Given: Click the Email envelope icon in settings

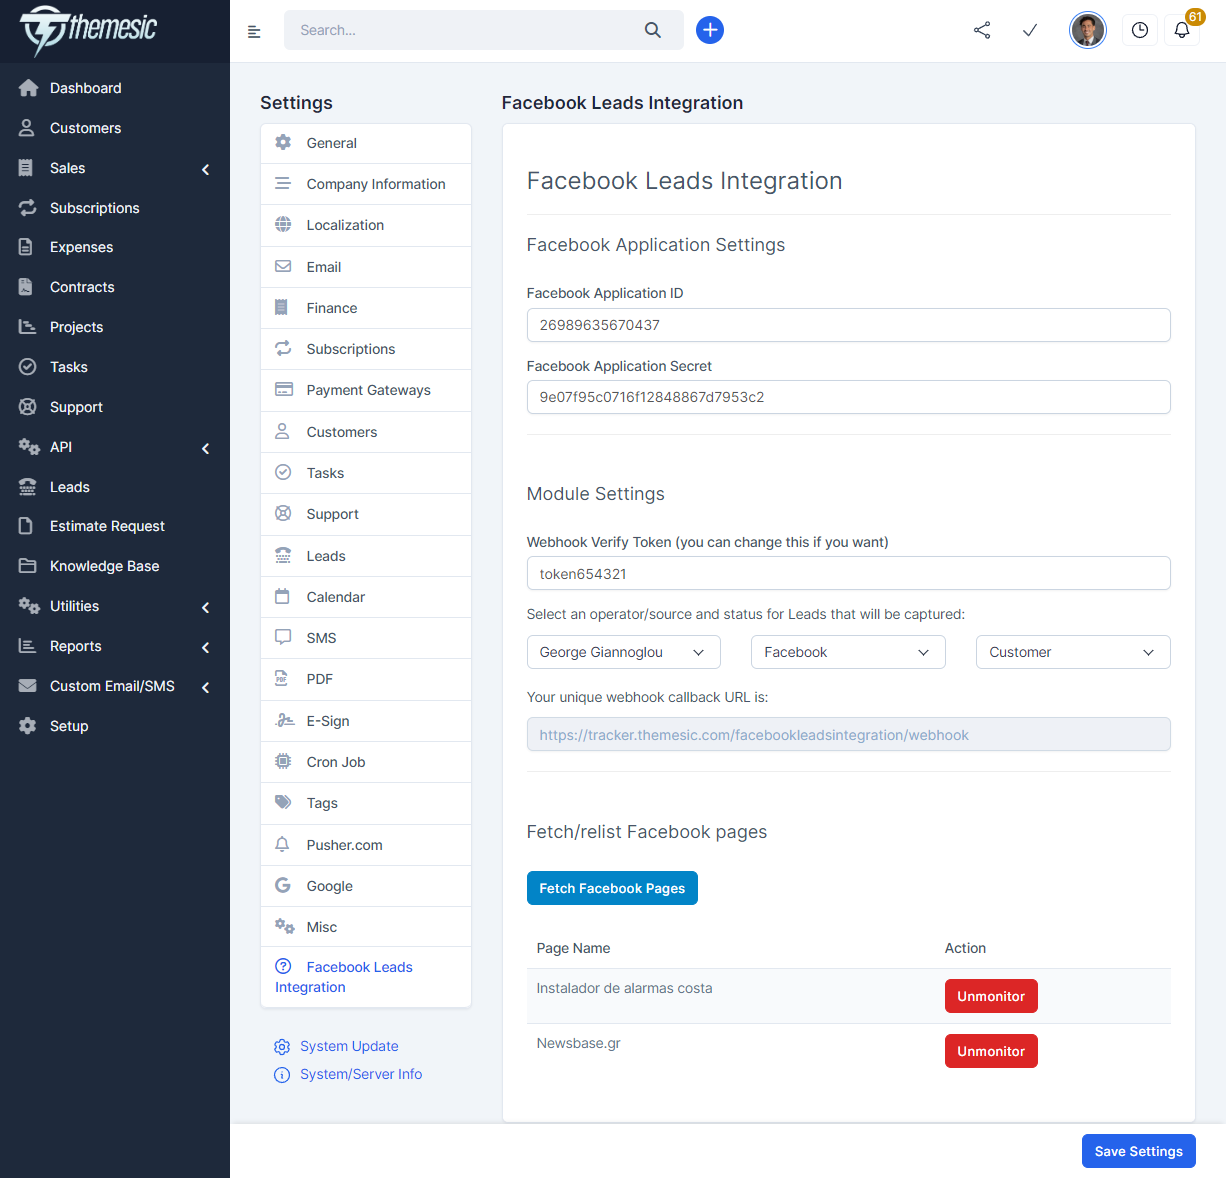Looking at the screenshot, I should tap(283, 267).
